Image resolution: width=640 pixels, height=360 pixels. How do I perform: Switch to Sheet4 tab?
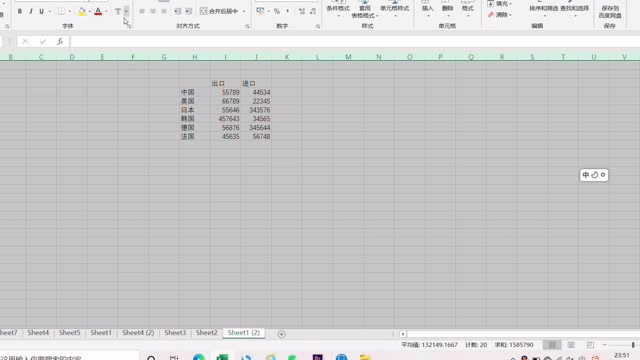(38, 333)
